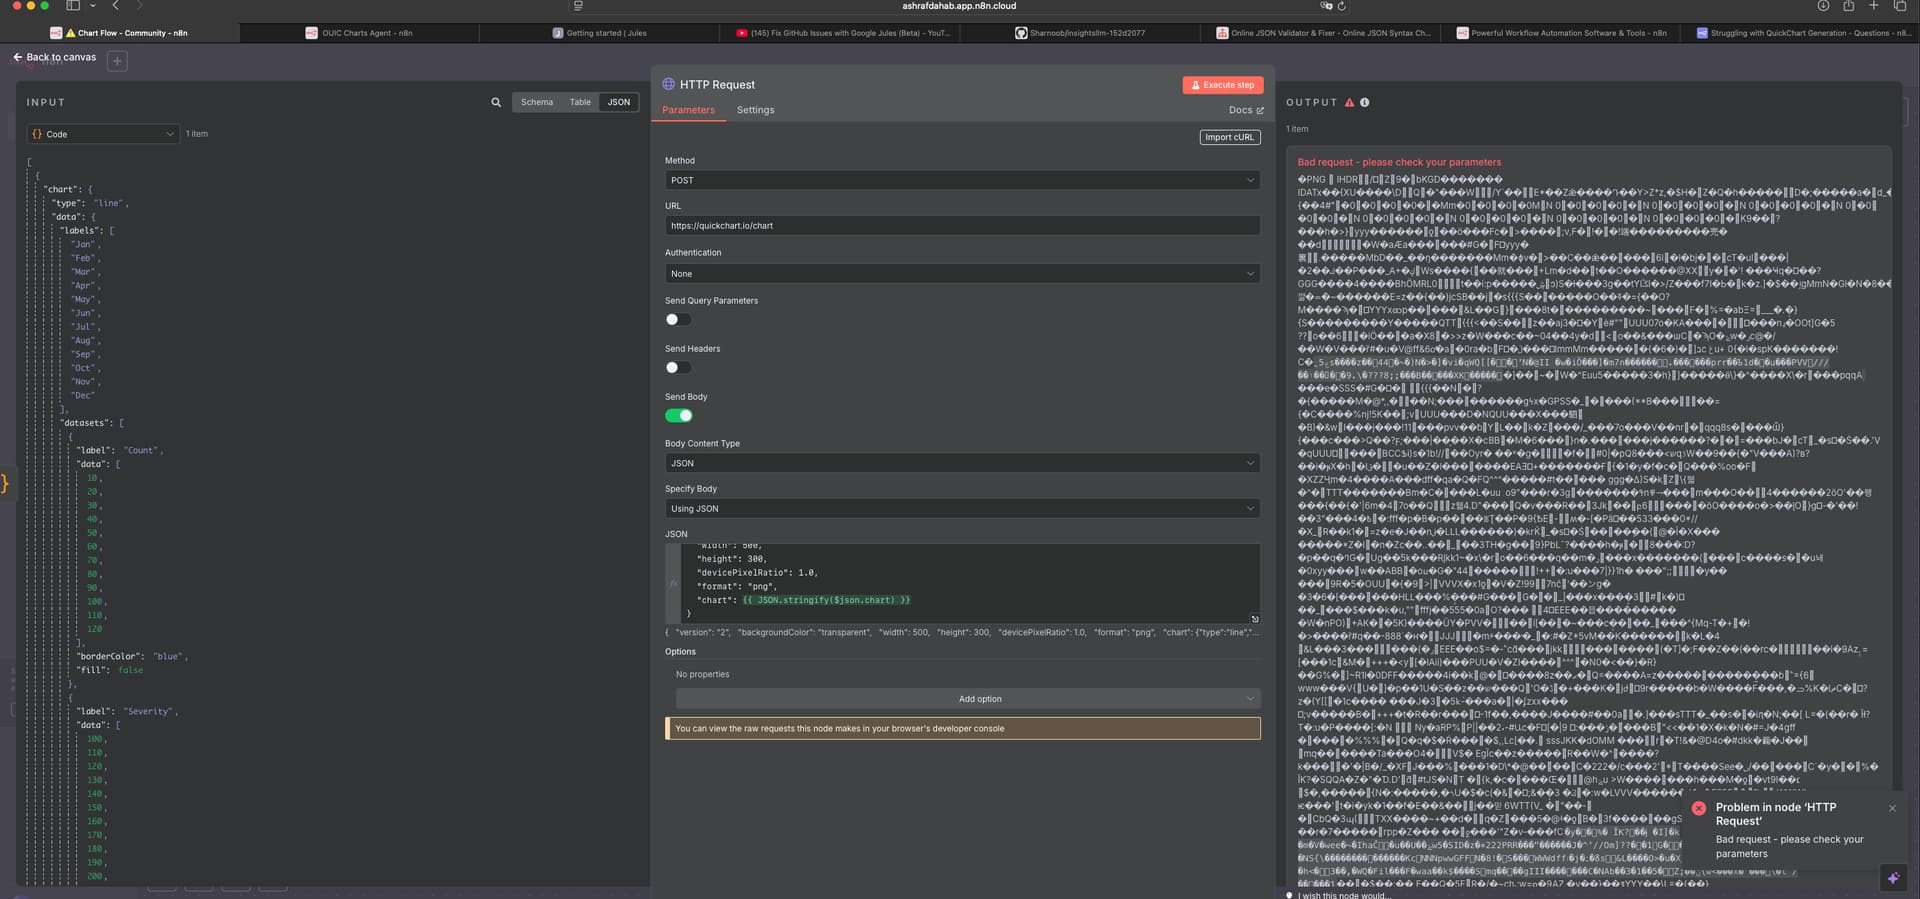Open the Add option dropdown
Screen dimensions: 1920x899
pos(967,699)
